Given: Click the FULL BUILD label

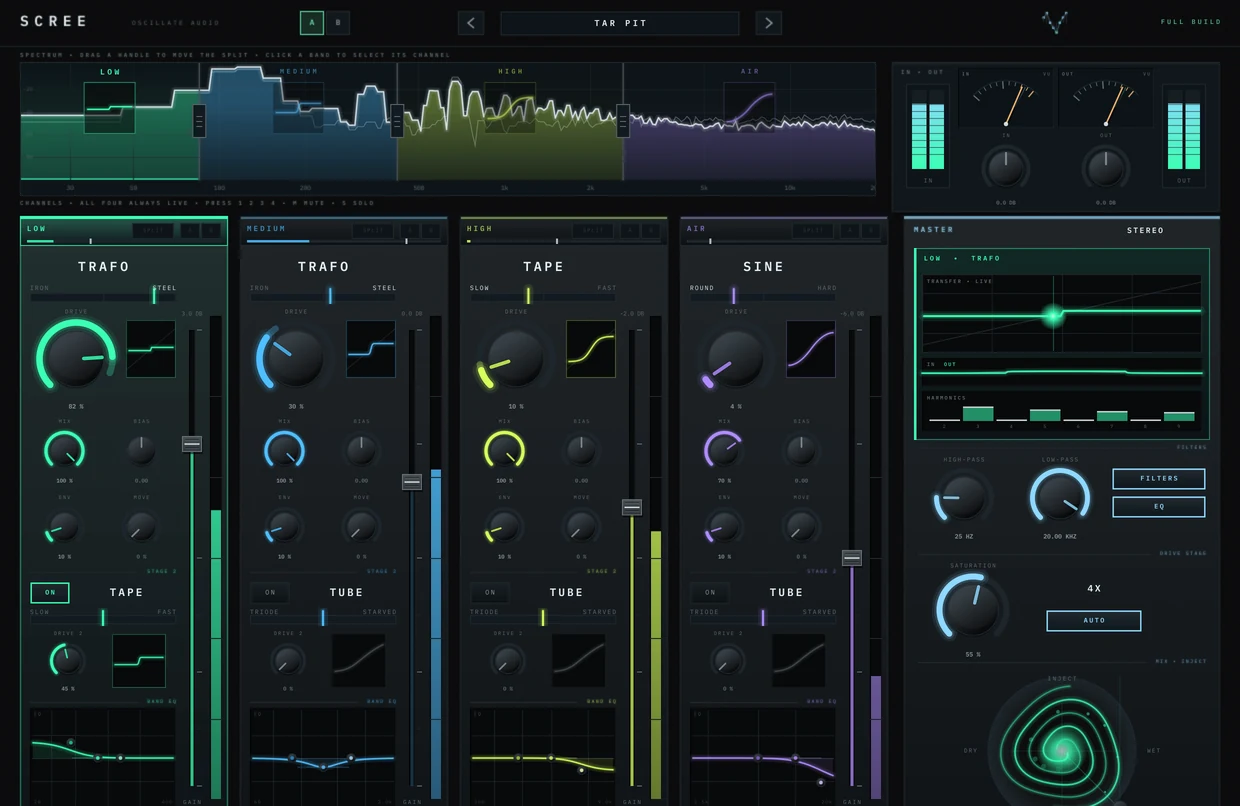Looking at the screenshot, I should click(x=1191, y=22).
